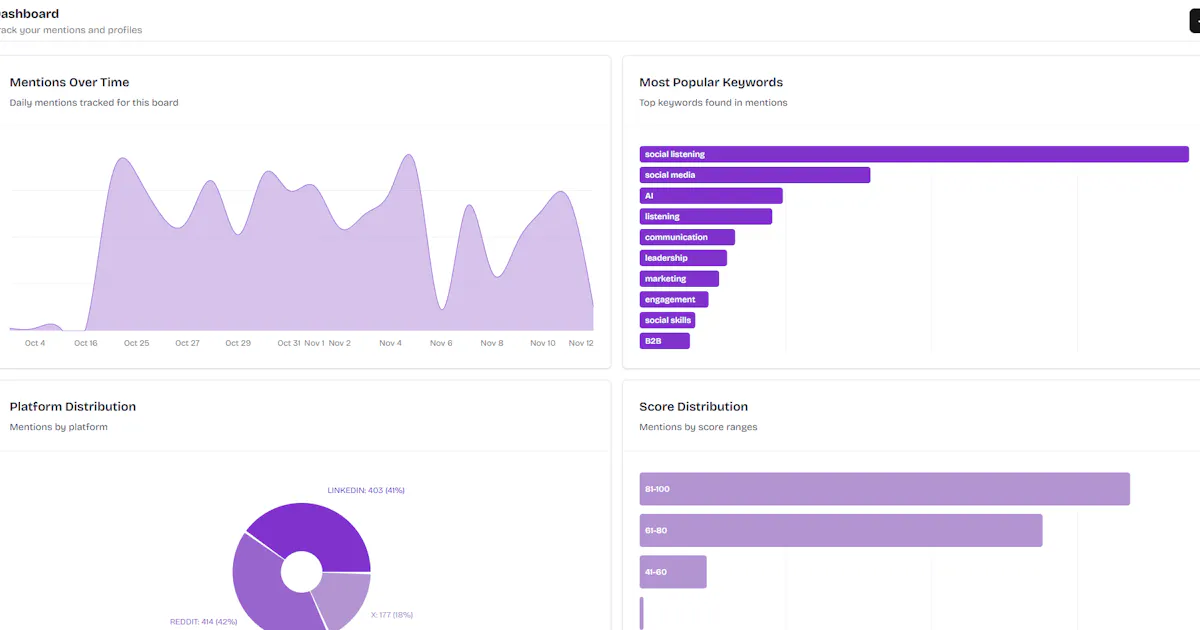This screenshot has height=630, width=1200.
Task: Click the "Platform Distribution" heading
Action: coord(72,406)
